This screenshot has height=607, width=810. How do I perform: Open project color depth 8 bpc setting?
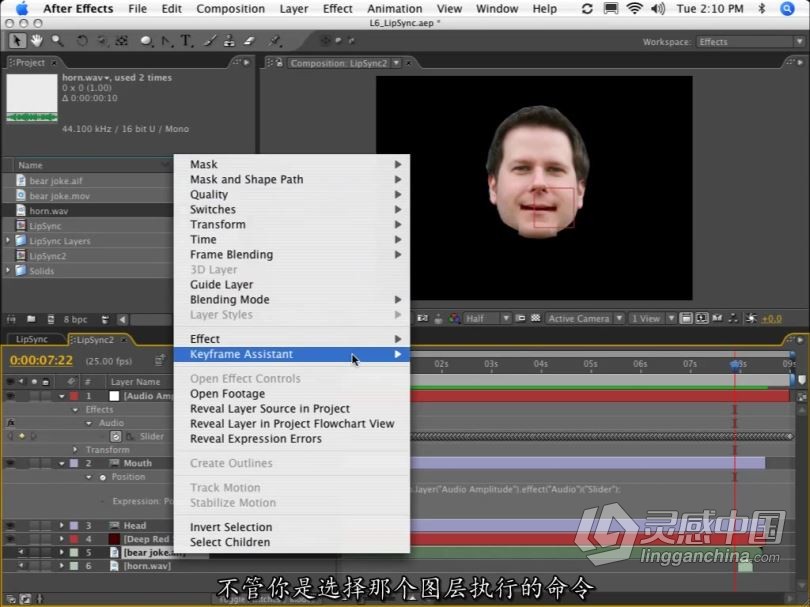[x=75, y=319]
